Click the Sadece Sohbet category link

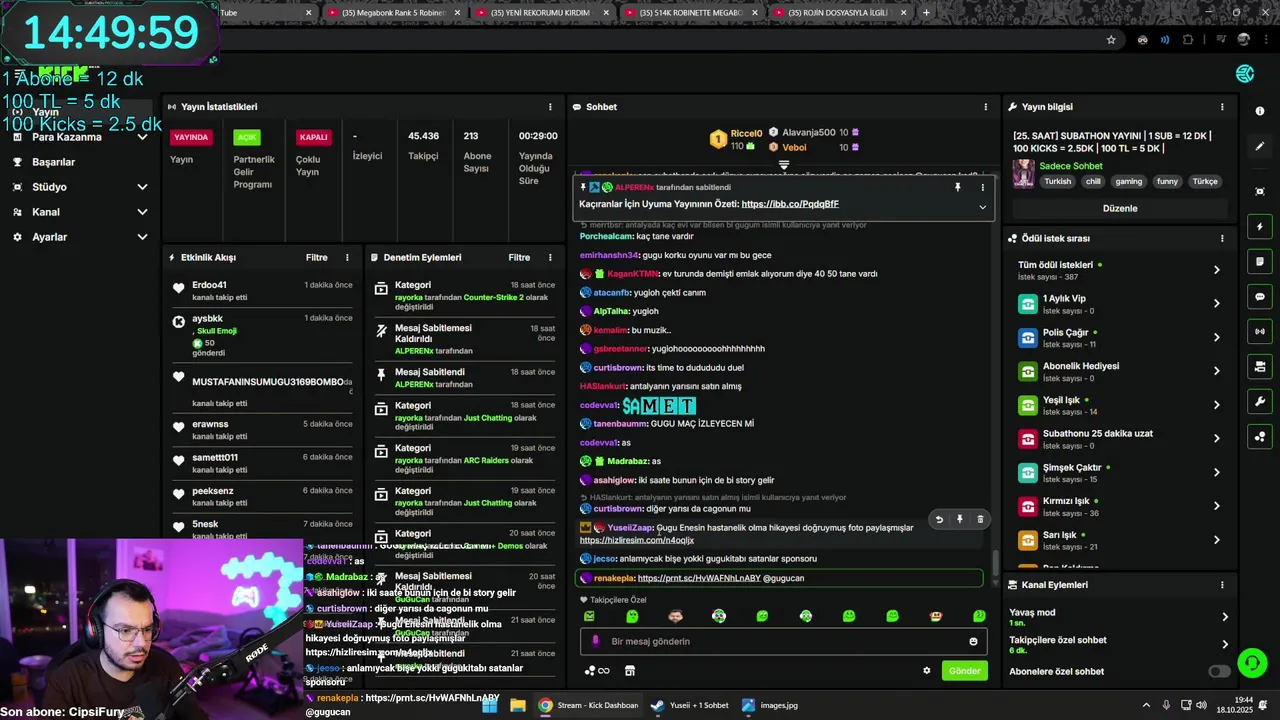click(x=1071, y=166)
